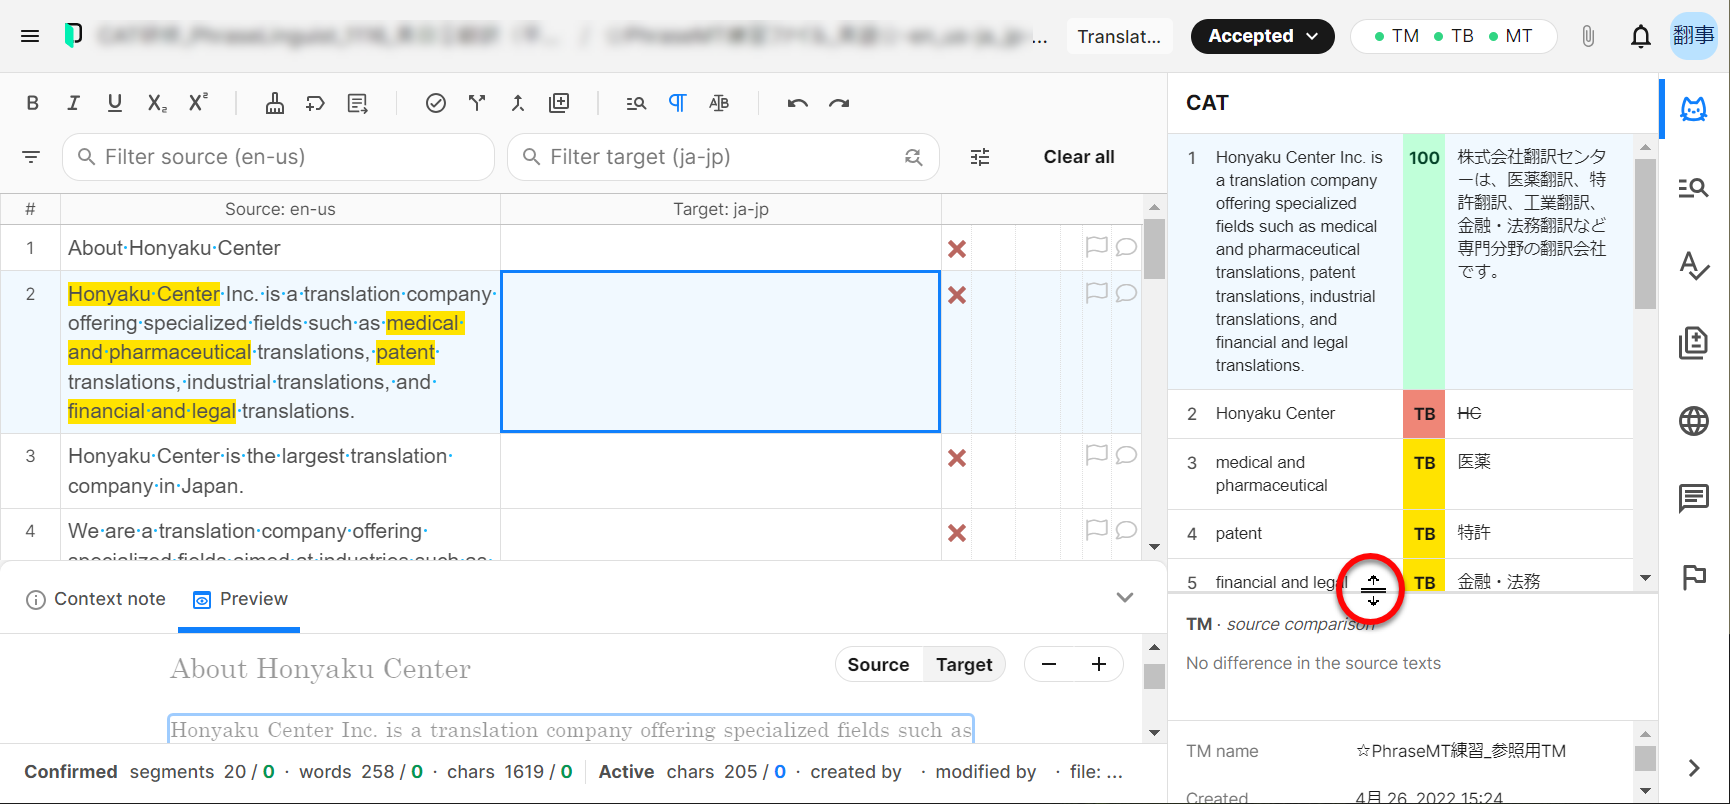Click the notifications bell icon
The height and width of the screenshot is (804, 1730).
1640,37
